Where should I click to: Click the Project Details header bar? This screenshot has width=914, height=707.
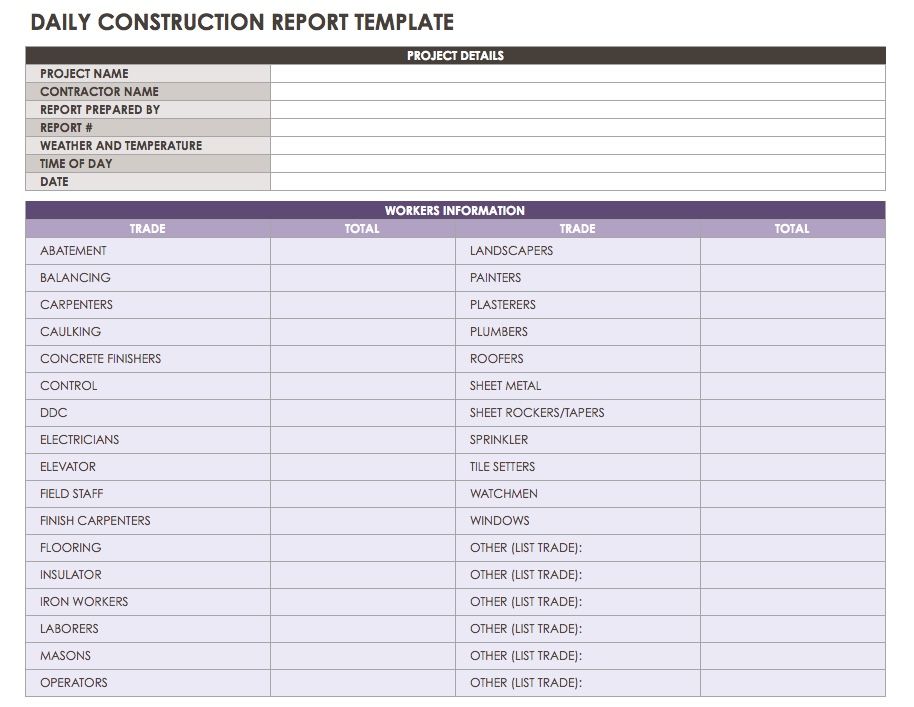457,56
